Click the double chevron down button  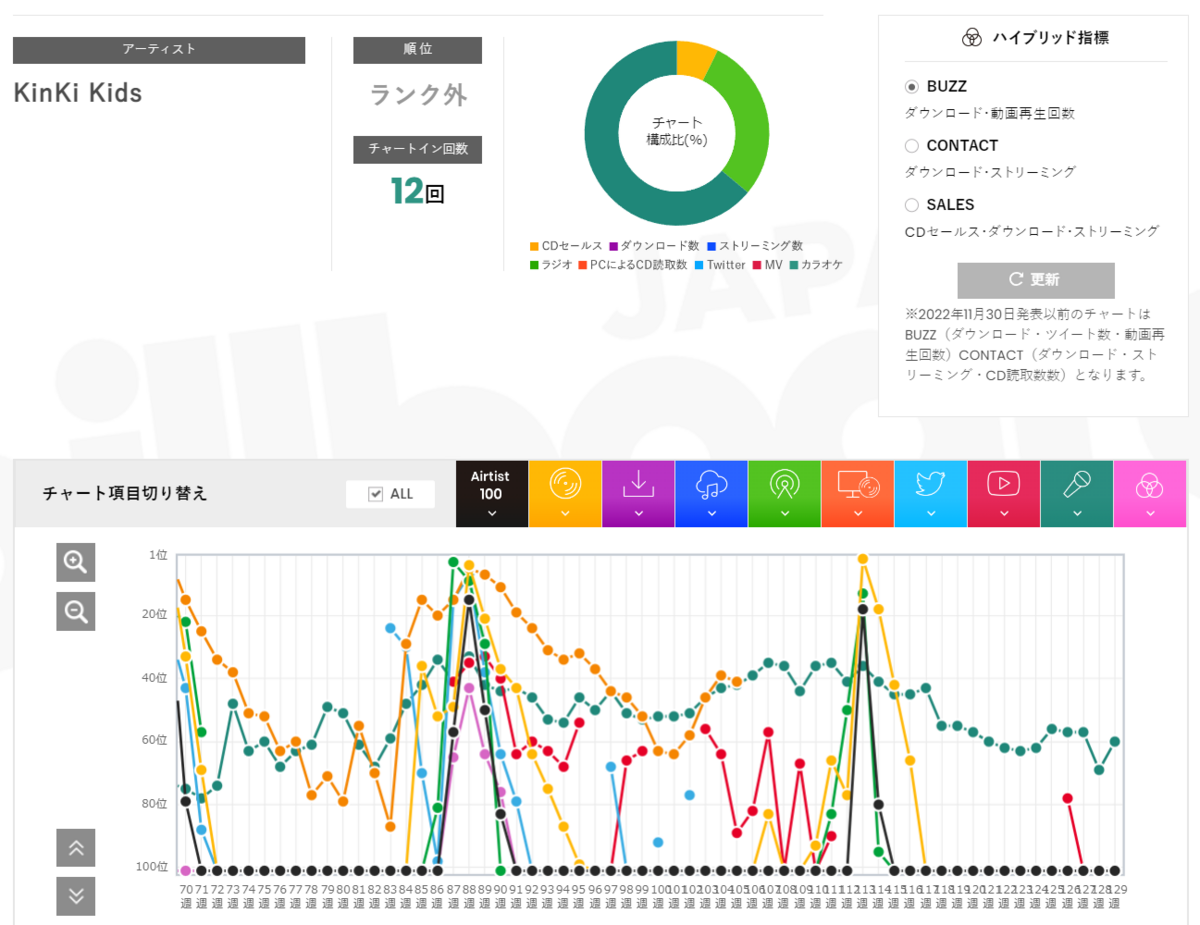click(x=76, y=896)
